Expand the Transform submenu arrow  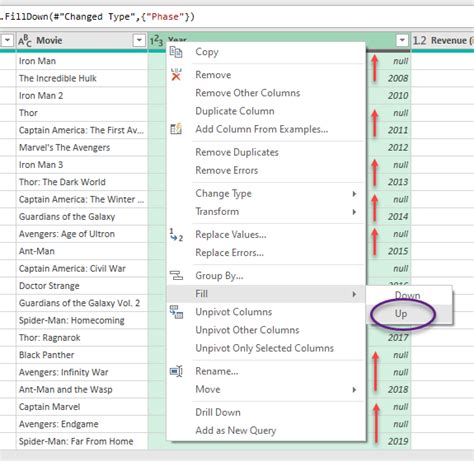pyautogui.click(x=354, y=212)
